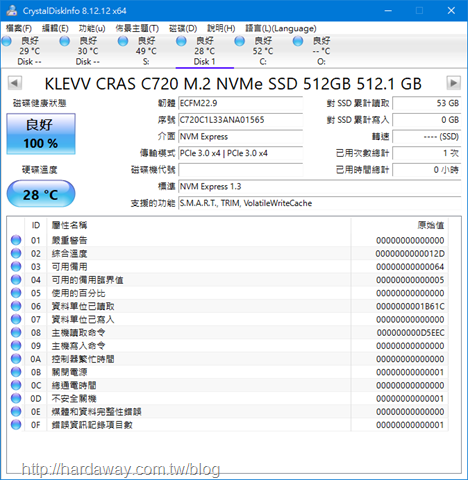468x480 pixels.
Task: Select raw value 0000000000005
Action: [x=410, y=280]
